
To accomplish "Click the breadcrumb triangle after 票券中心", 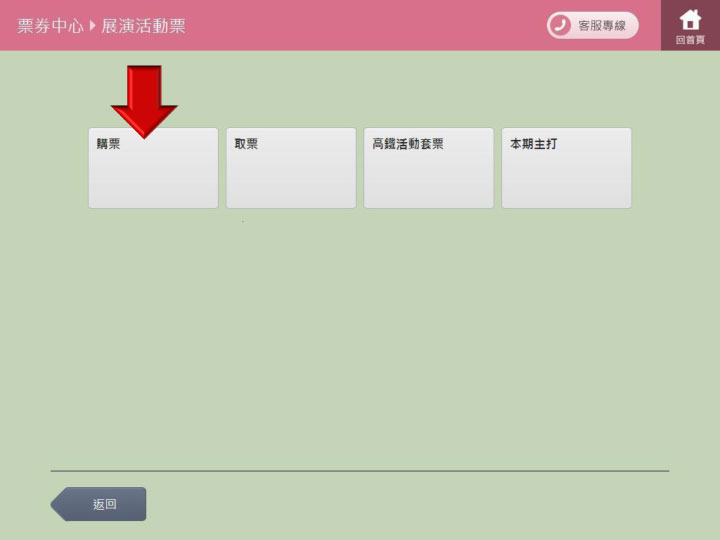I will click(93, 26).
